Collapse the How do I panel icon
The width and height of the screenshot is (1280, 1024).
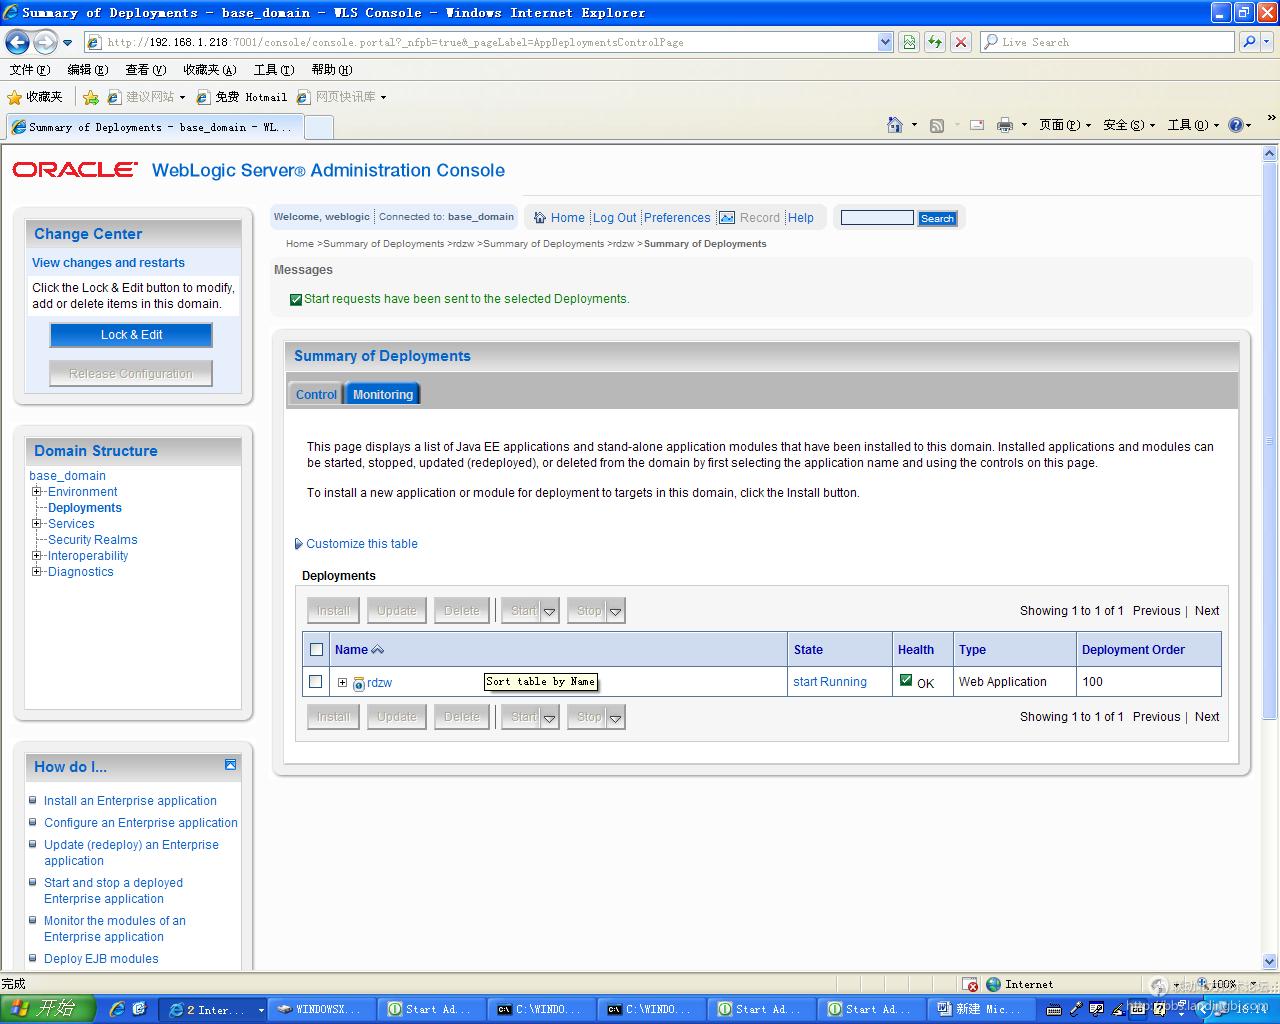(230, 765)
